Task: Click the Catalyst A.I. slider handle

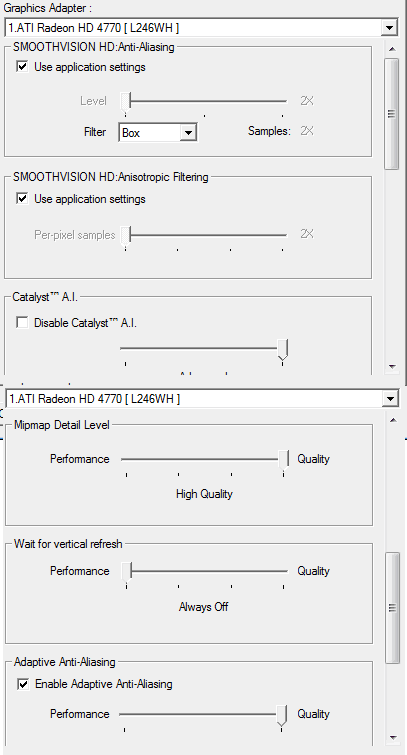Action: pos(283,350)
